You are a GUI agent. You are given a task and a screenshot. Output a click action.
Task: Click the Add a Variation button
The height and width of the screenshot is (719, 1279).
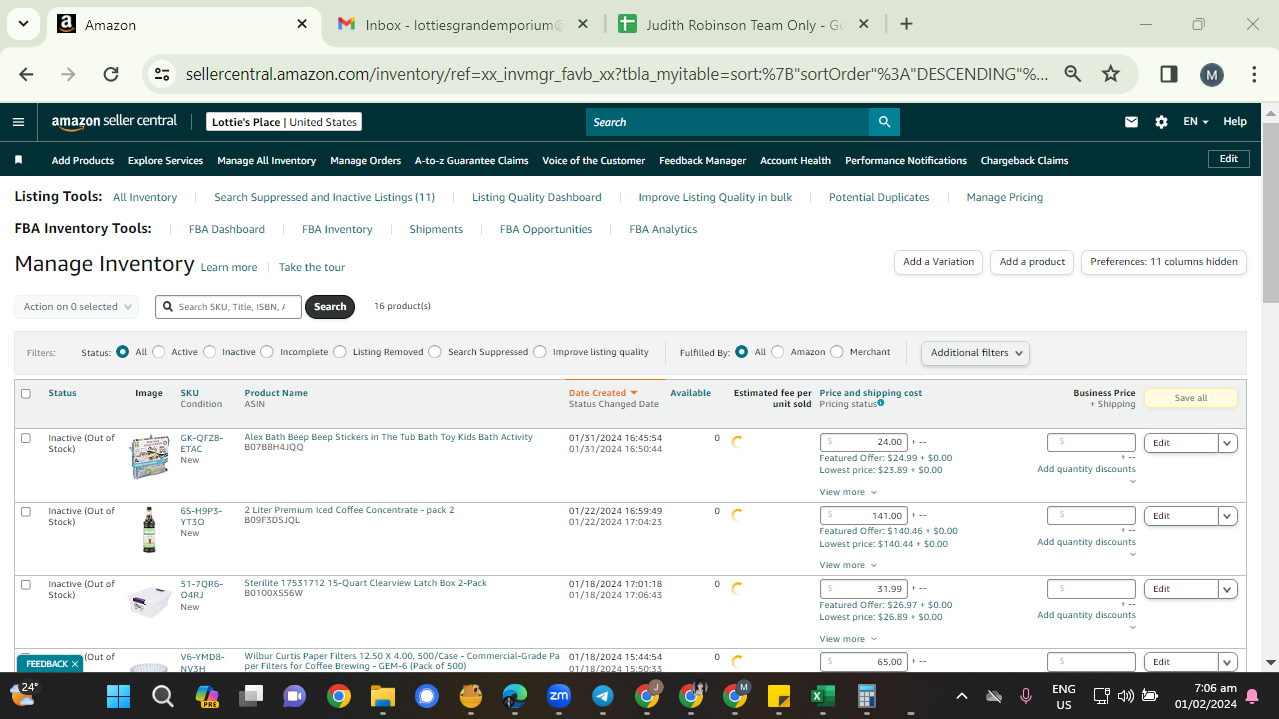point(938,262)
